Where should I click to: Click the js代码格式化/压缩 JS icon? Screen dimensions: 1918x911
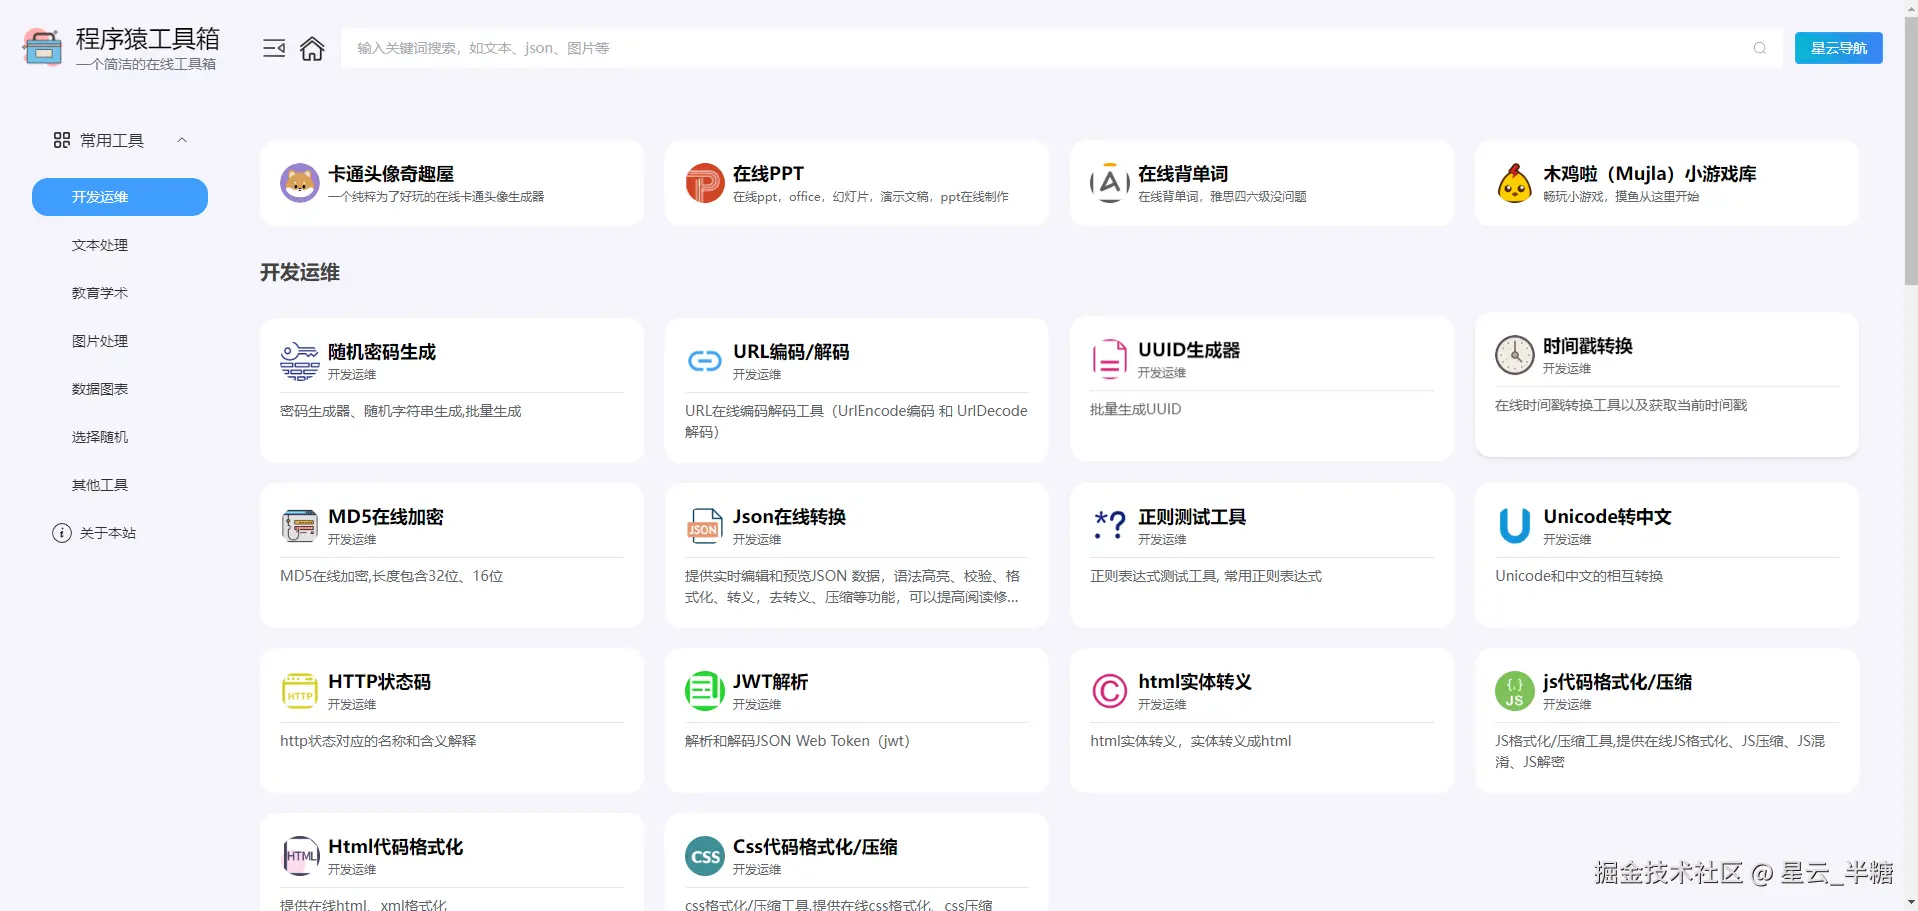point(1515,691)
